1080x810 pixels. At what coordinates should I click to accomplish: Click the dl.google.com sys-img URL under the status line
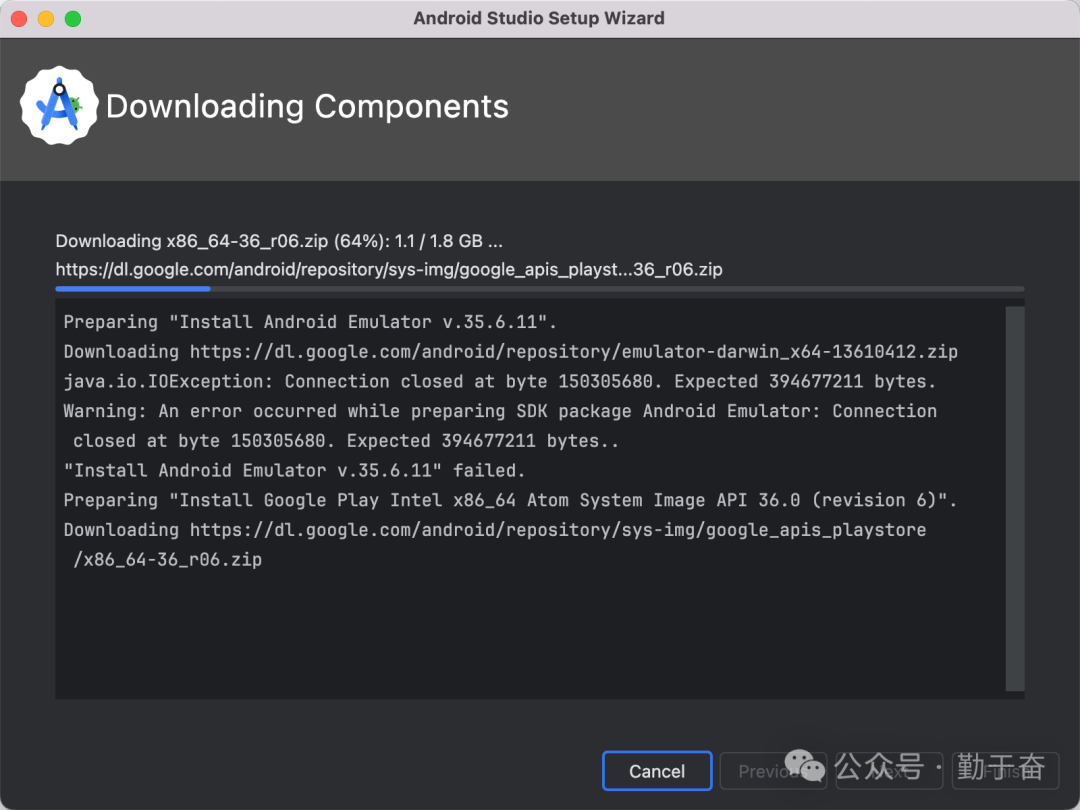coord(389,269)
